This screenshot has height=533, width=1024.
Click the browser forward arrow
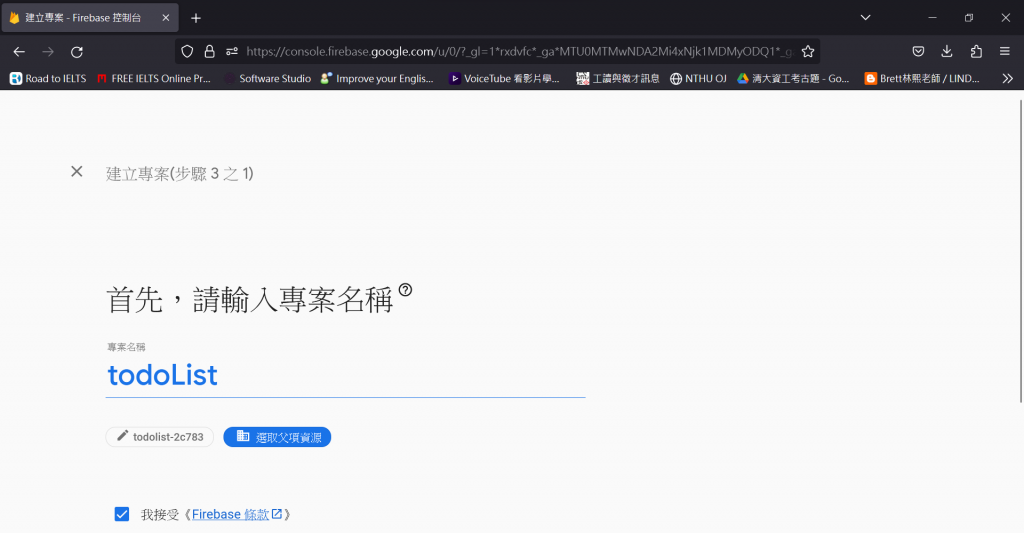pyautogui.click(x=48, y=52)
